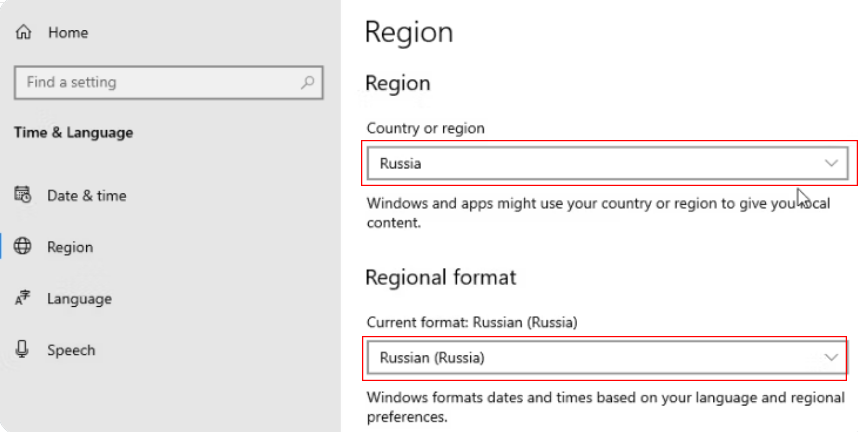
Task: Go to Home settings page
Action: tap(67, 33)
